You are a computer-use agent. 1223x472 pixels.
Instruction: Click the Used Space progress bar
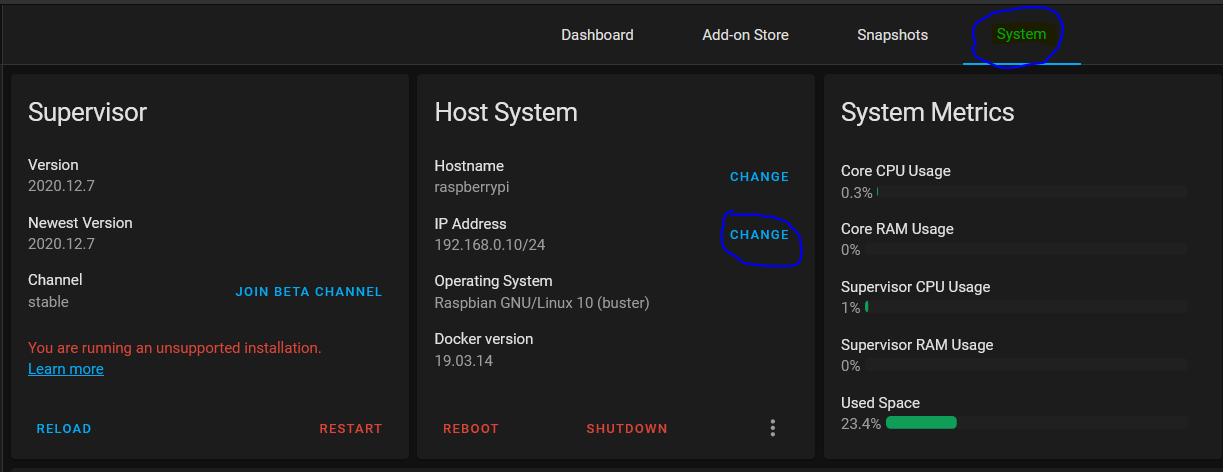point(1035,423)
